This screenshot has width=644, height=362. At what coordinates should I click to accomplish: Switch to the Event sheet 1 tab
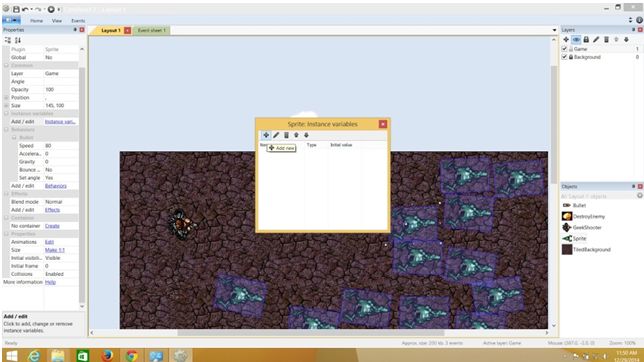152,30
